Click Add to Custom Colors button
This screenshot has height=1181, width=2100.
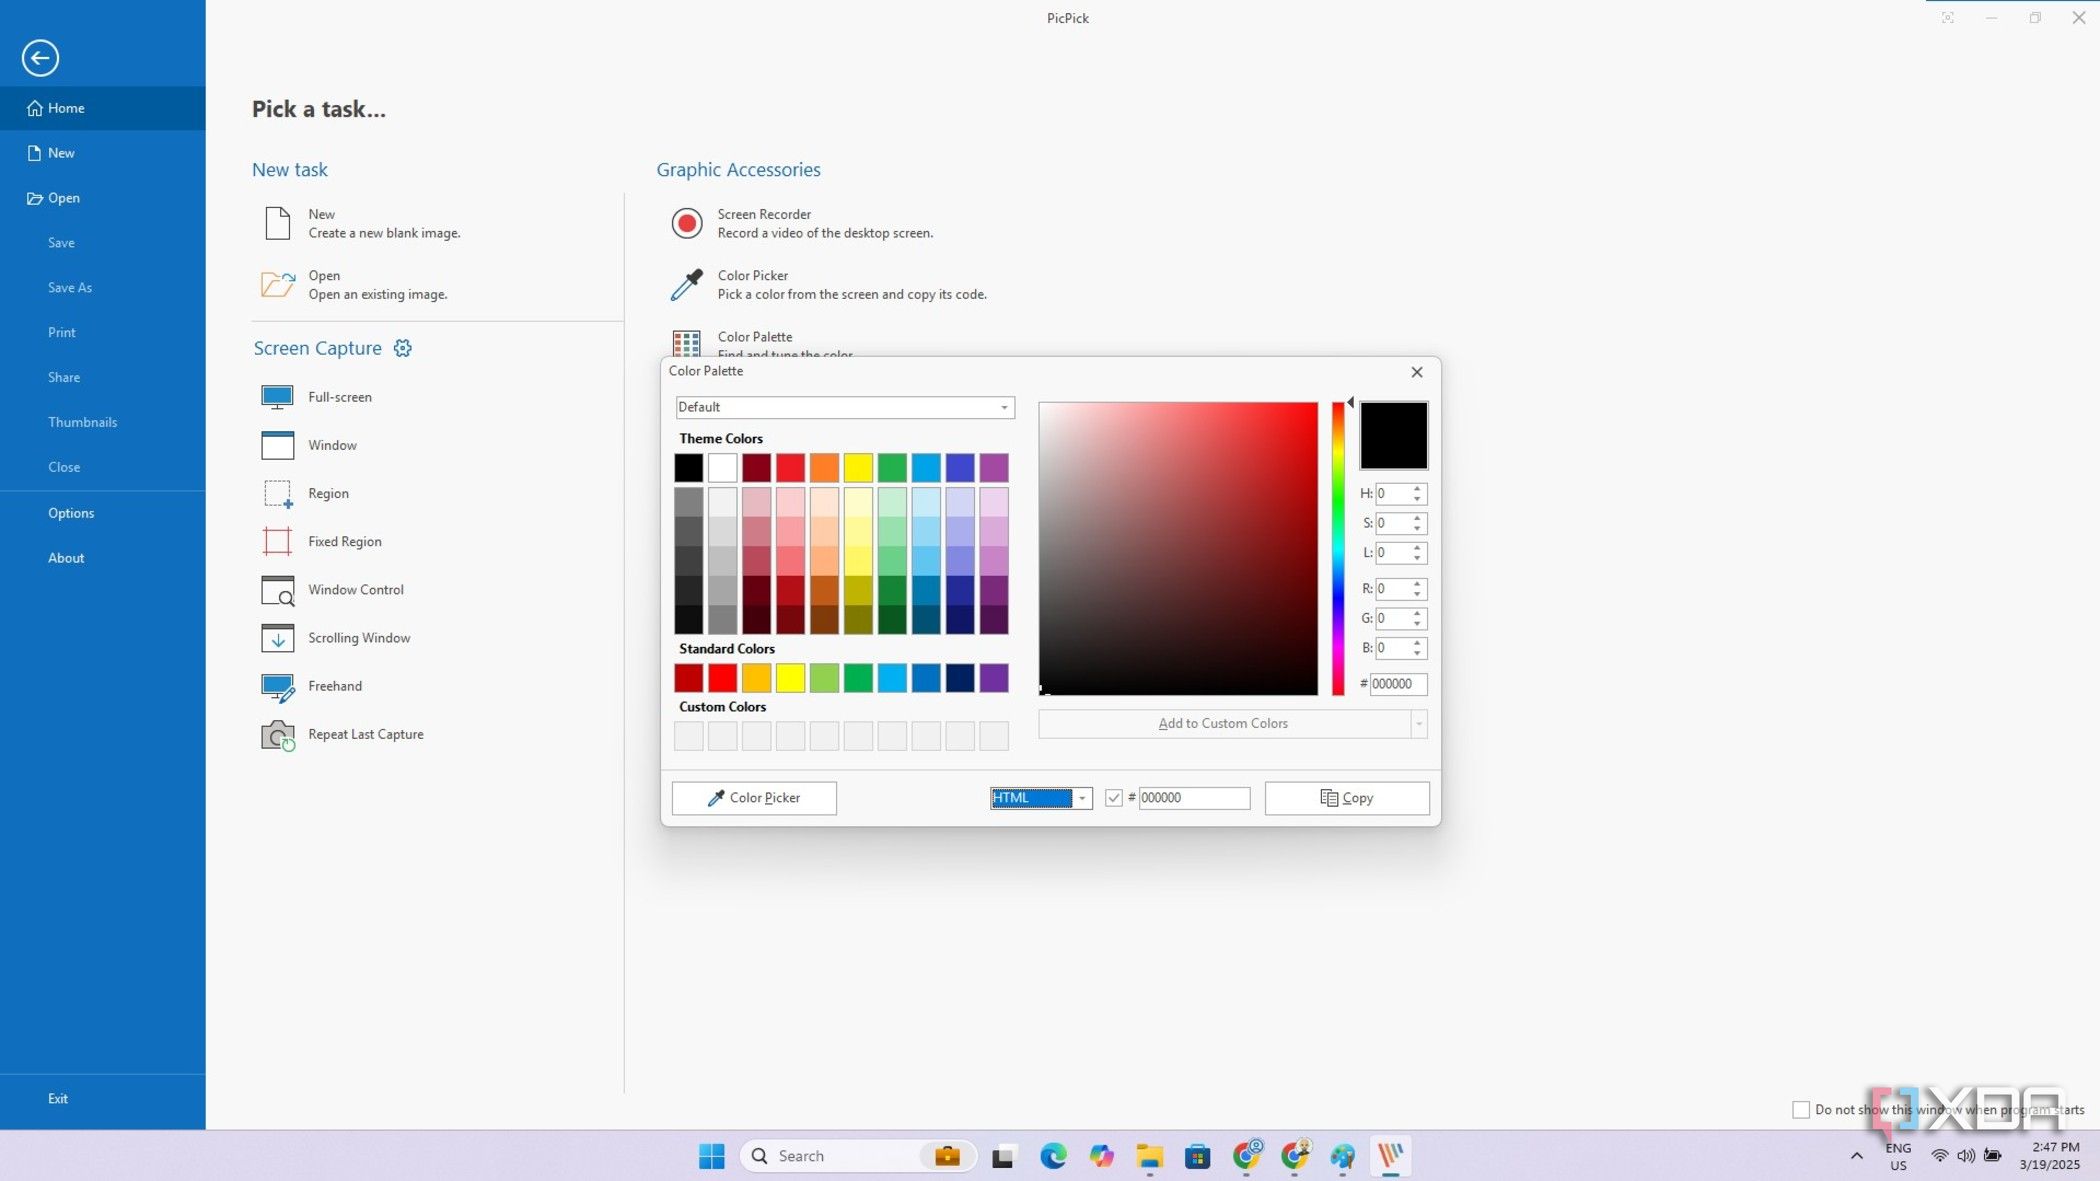pos(1224,724)
